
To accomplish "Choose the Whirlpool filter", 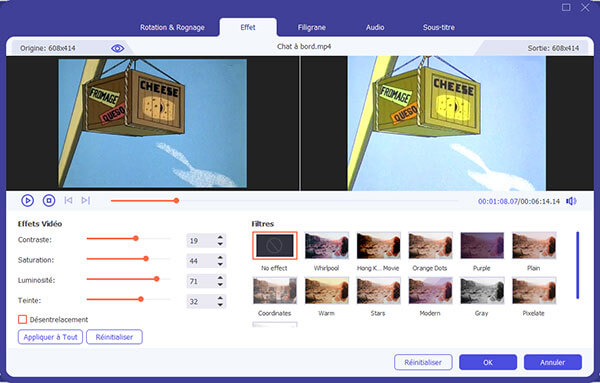I will [x=326, y=246].
